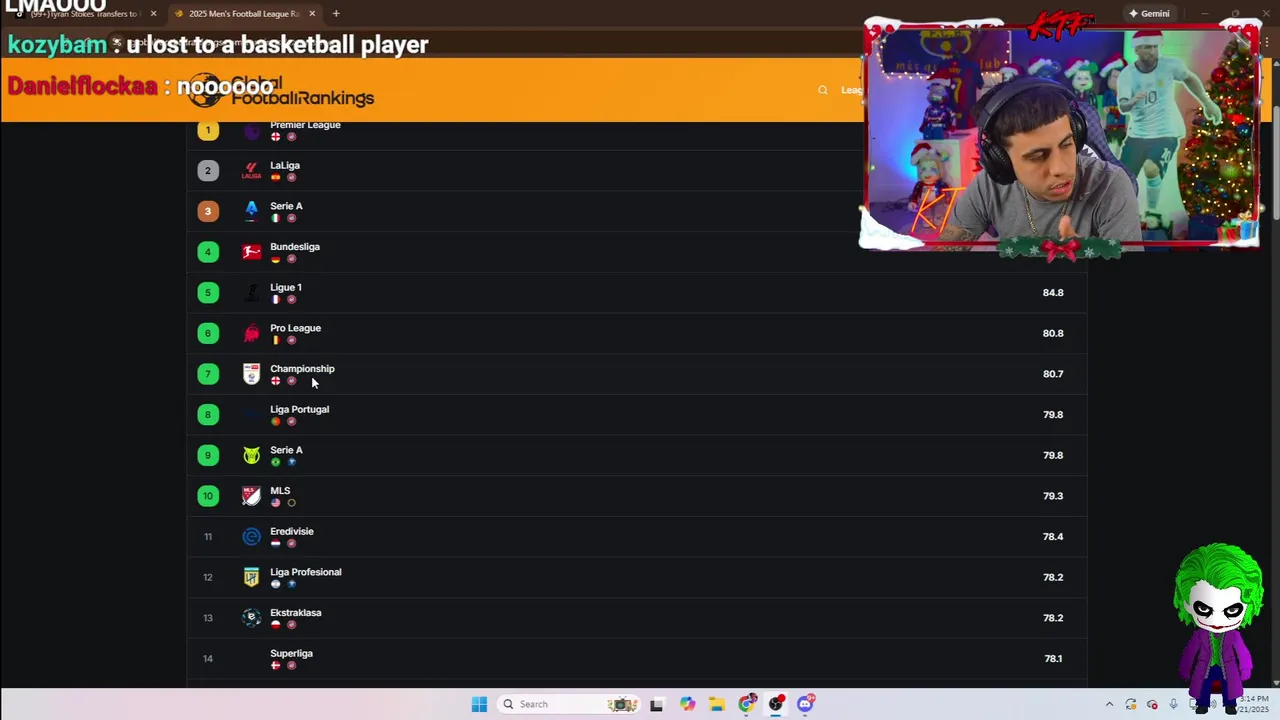This screenshot has width=1280, height=720.
Task: Click Eredivisie rating 78.4
Action: [x=1053, y=537]
